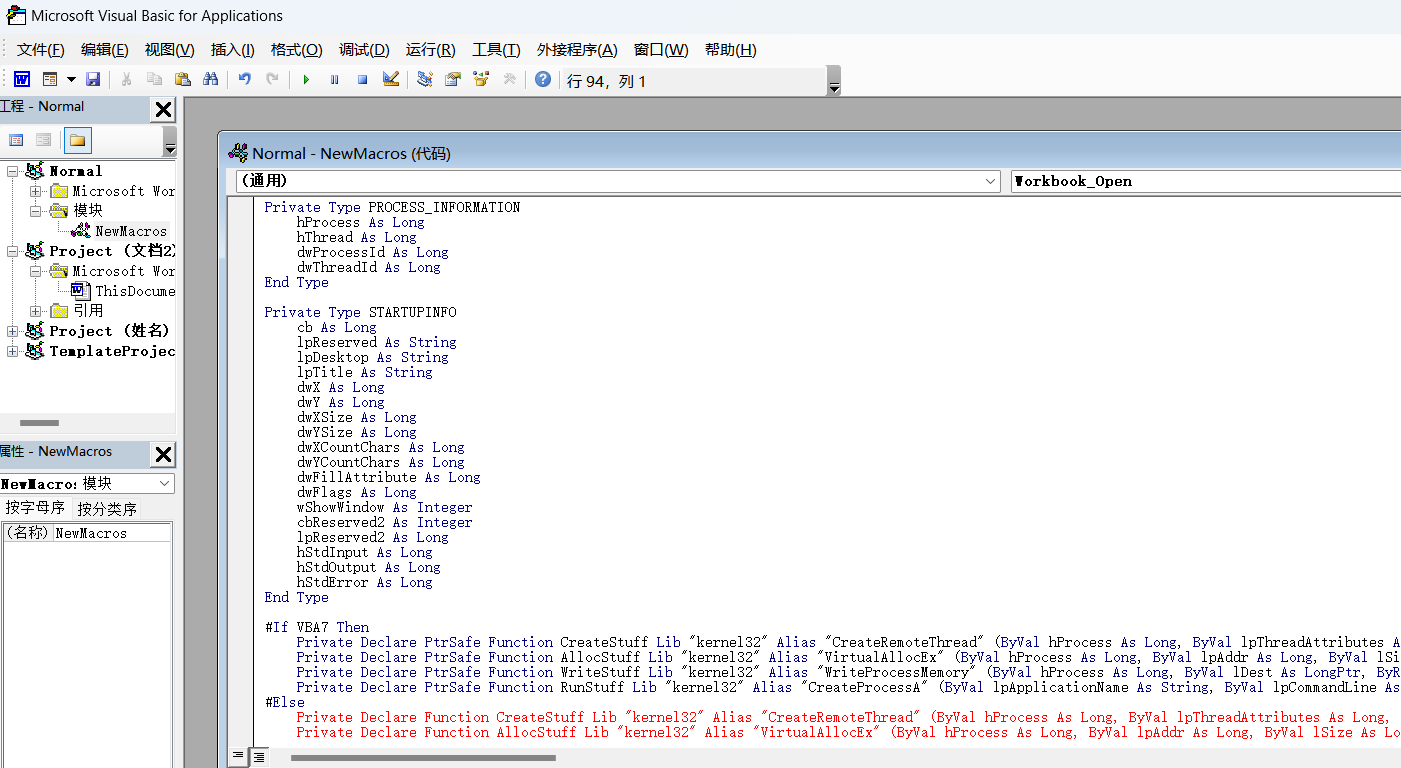The width and height of the screenshot is (1401, 768).
Task: Pause execution with Break icon
Action: (x=334, y=79)
